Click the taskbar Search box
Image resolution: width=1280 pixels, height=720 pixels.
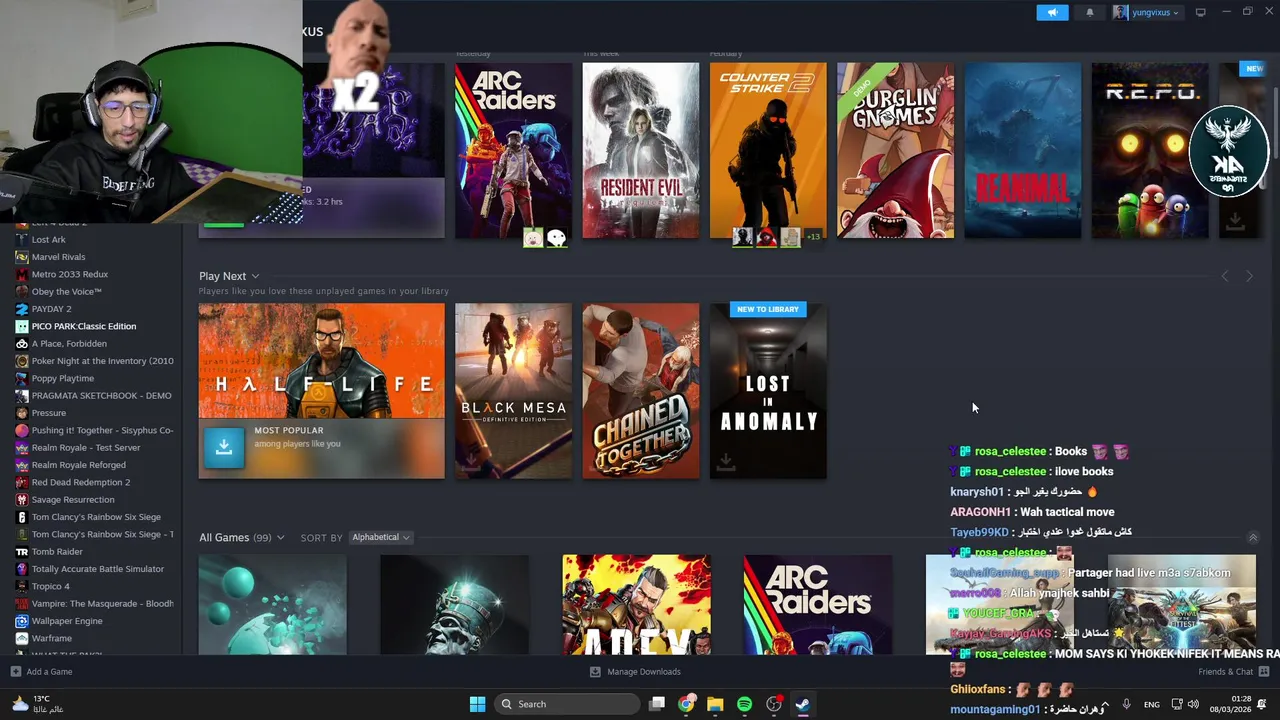567,704
